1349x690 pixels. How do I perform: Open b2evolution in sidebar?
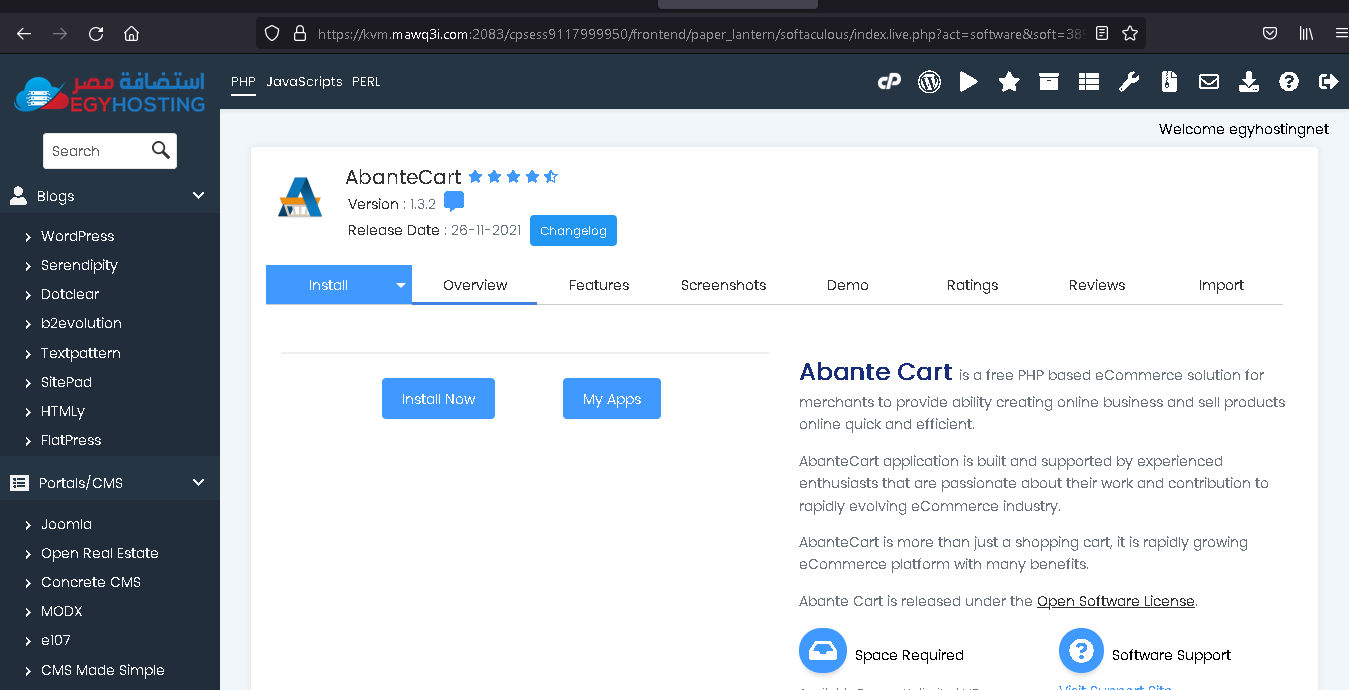81,323
